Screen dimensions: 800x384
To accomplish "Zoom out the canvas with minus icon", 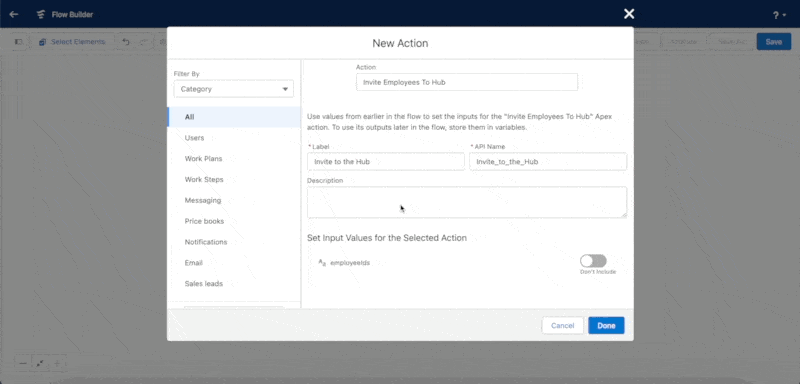I will 23,363.
